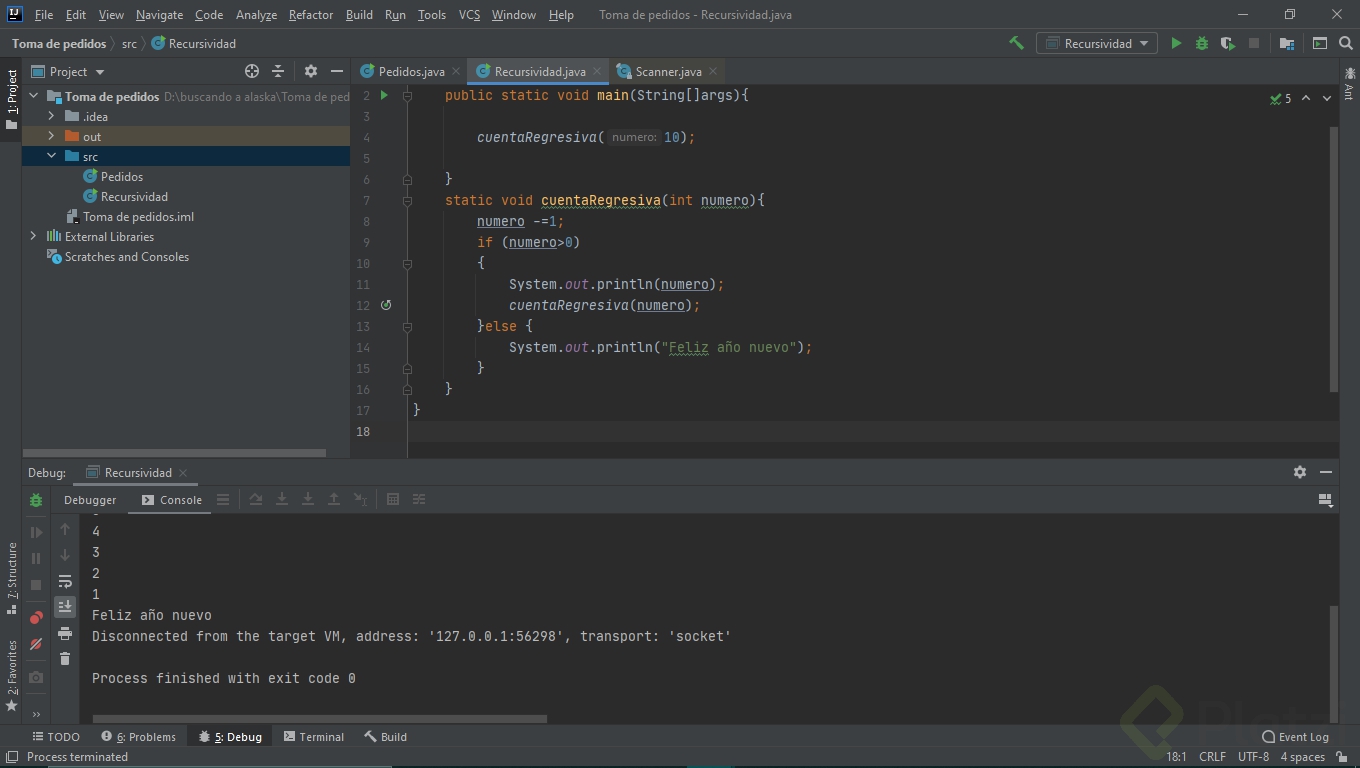Image resolution: width=1360 pixels, height=768 pixels.
Task: Click the Trace Current Stream Chain icon
Action: (419, 499)
